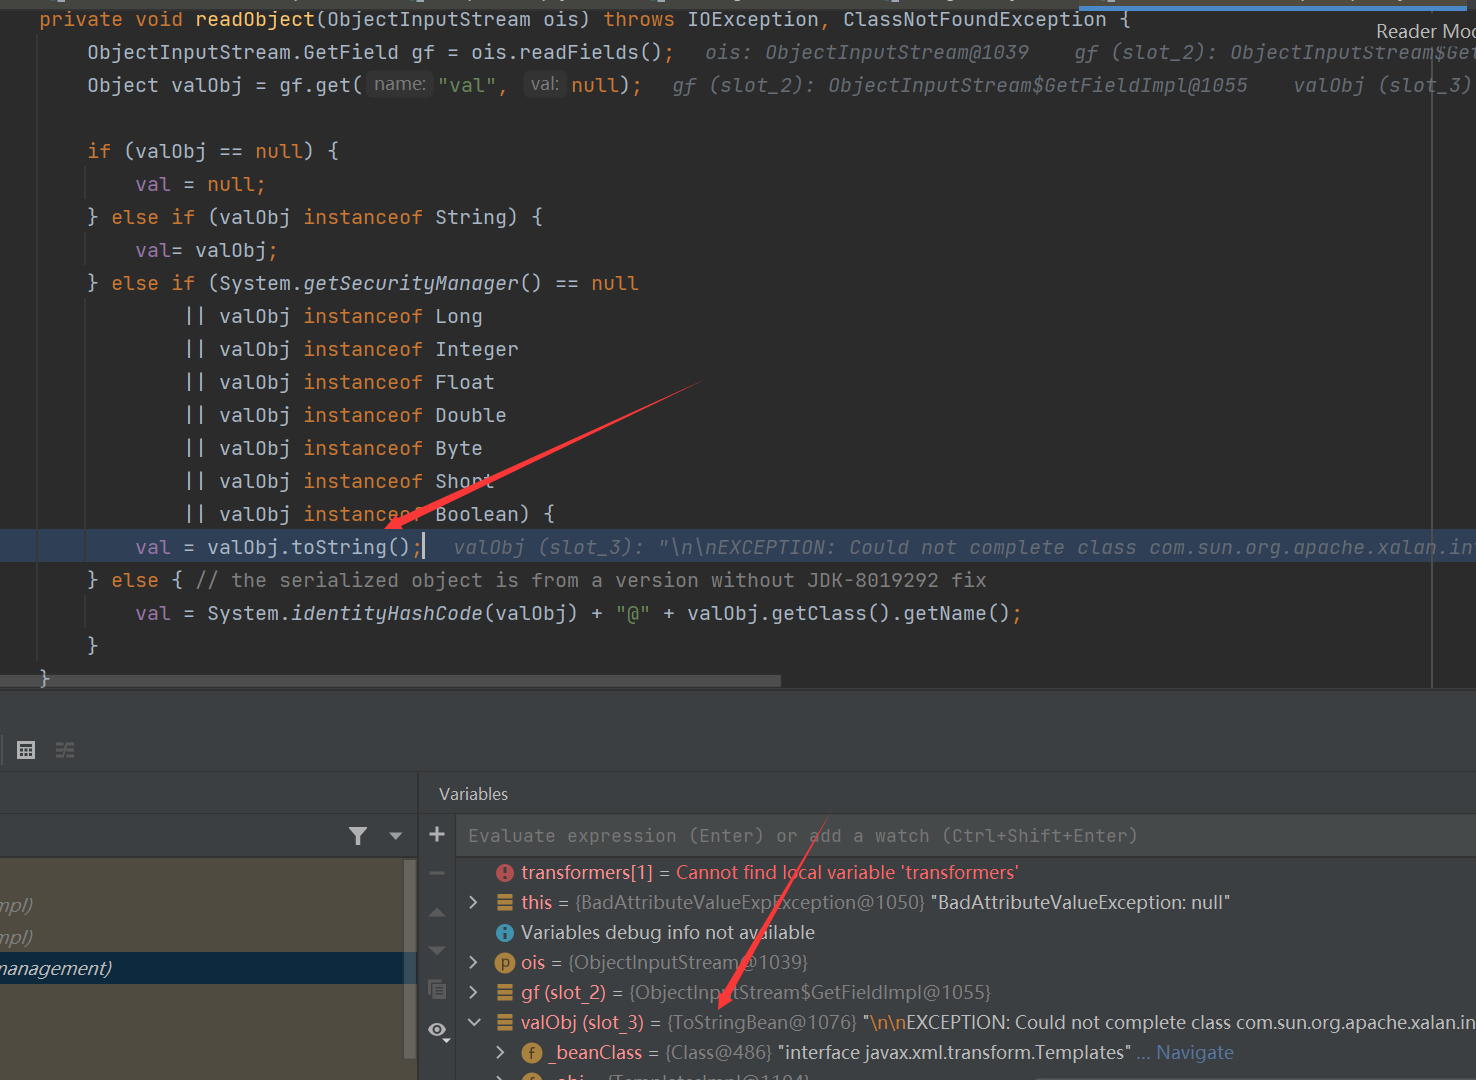Screen dimensions: 1476x1080
Task: Click 'valObj instanceof String' condition
Action: [x=369, y=217]
